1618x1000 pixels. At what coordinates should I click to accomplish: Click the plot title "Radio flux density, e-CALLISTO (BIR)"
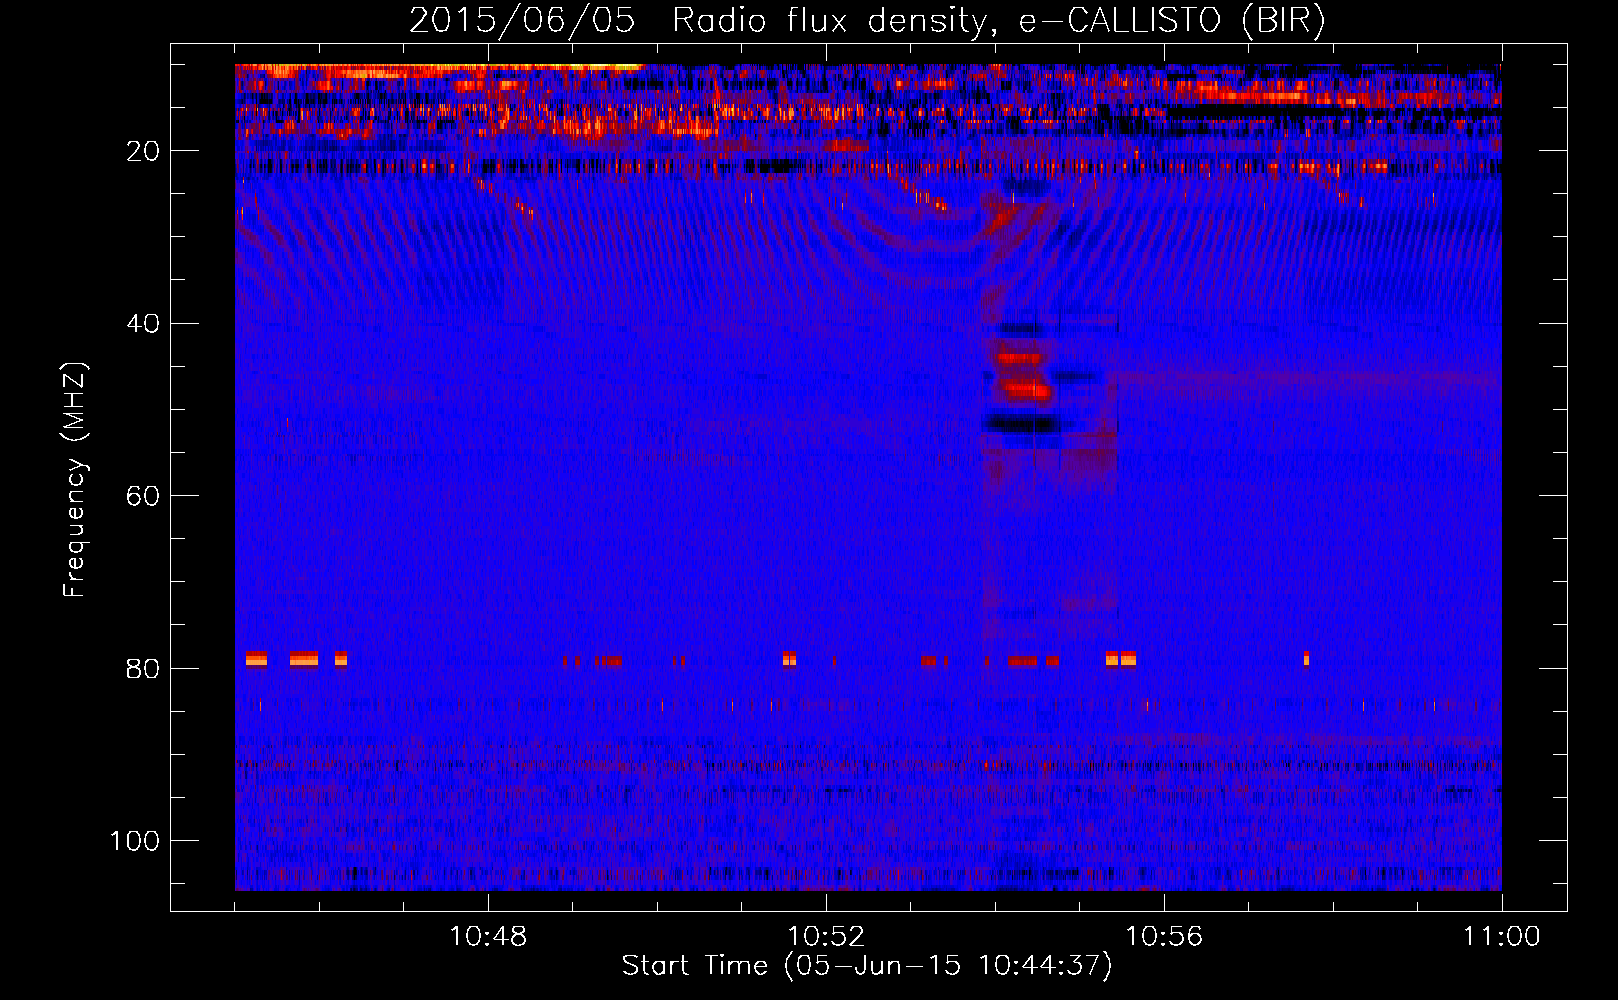(998, 21)
